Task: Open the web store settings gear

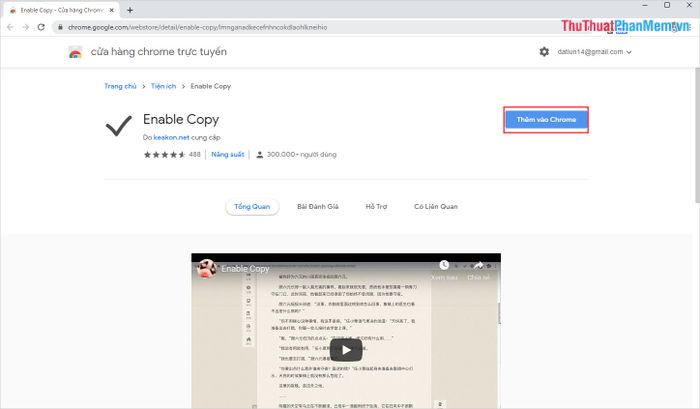Action: coord(544,52)
